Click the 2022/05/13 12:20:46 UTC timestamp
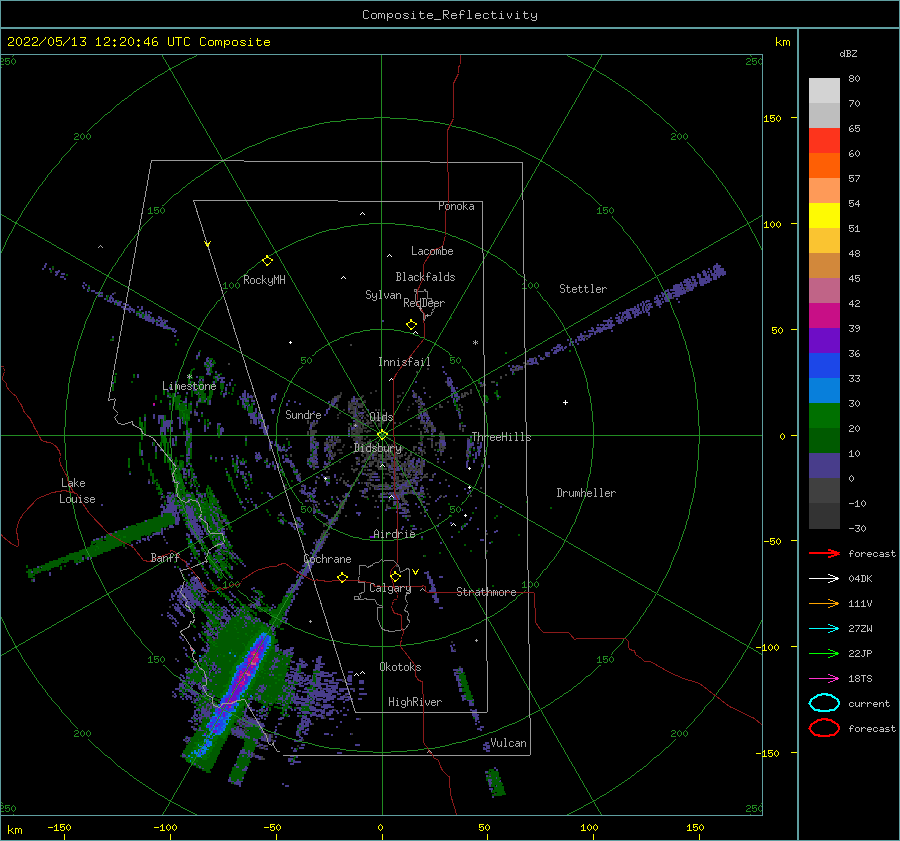The height and width of the screenshot is (841, 900). (x=101, y=42)
